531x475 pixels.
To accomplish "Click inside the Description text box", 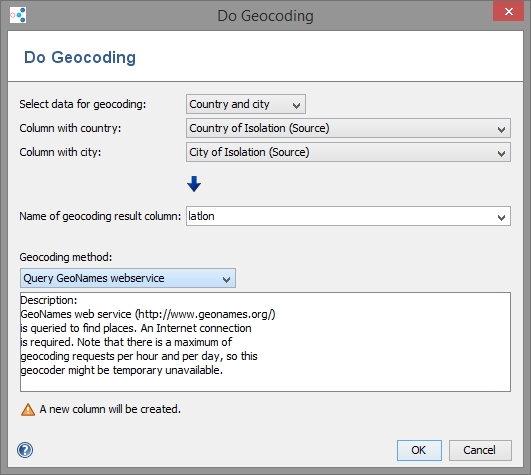I will (x=265, y=342).
